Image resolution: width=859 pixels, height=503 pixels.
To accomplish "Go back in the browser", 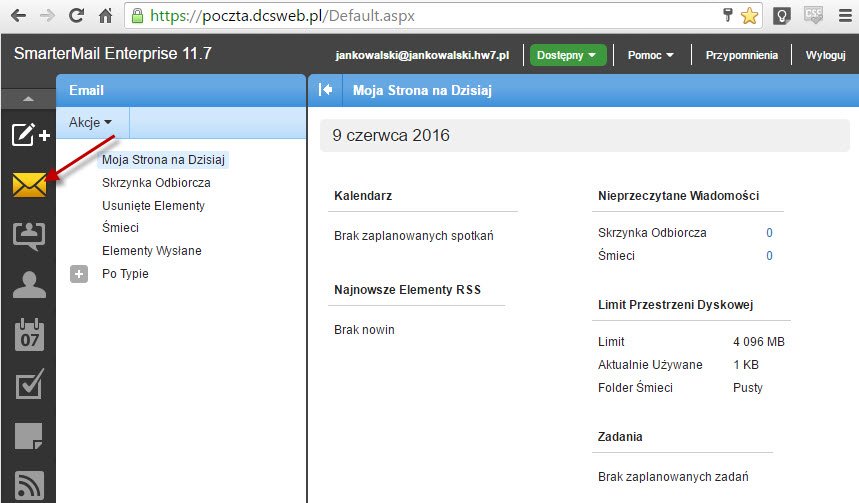I will (19, 15).
